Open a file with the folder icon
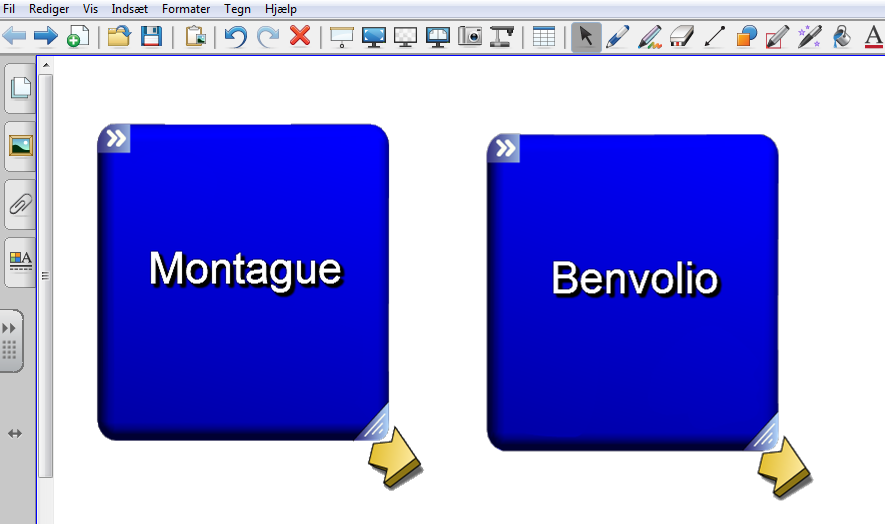Image resolution: width=885 pixels, height=524 pixels. point(119,37)
